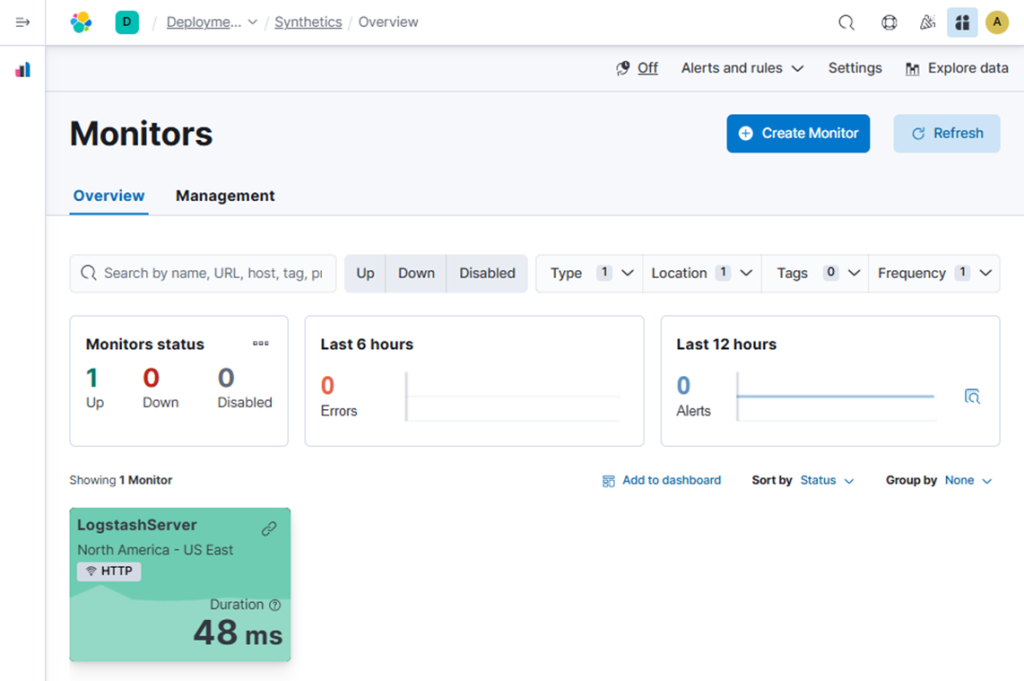Click the user avatar labeled A
This screenshot has height=681, width=1024.
[996, 22]
